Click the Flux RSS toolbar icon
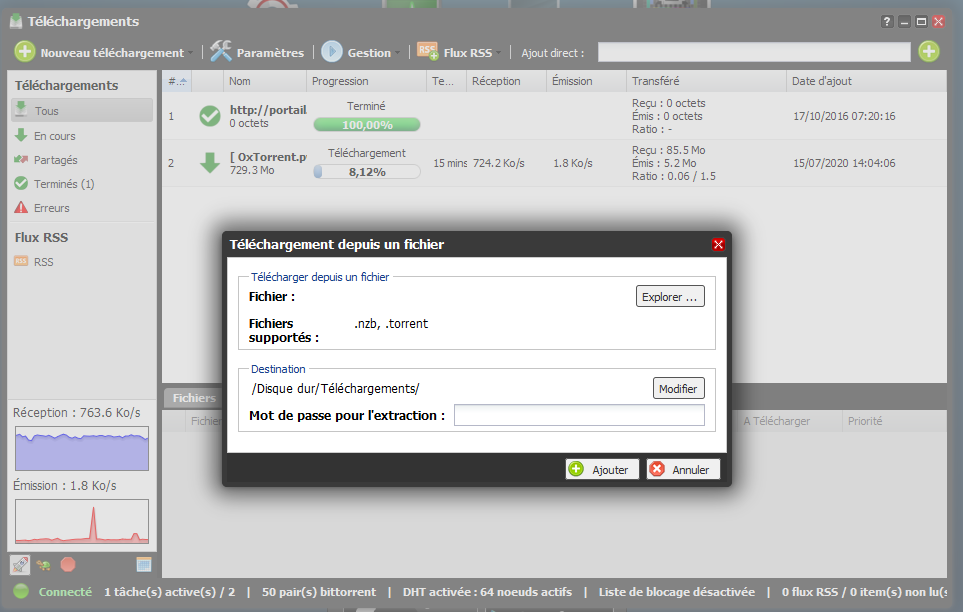963x612 pixels. (x=427, y=51)
